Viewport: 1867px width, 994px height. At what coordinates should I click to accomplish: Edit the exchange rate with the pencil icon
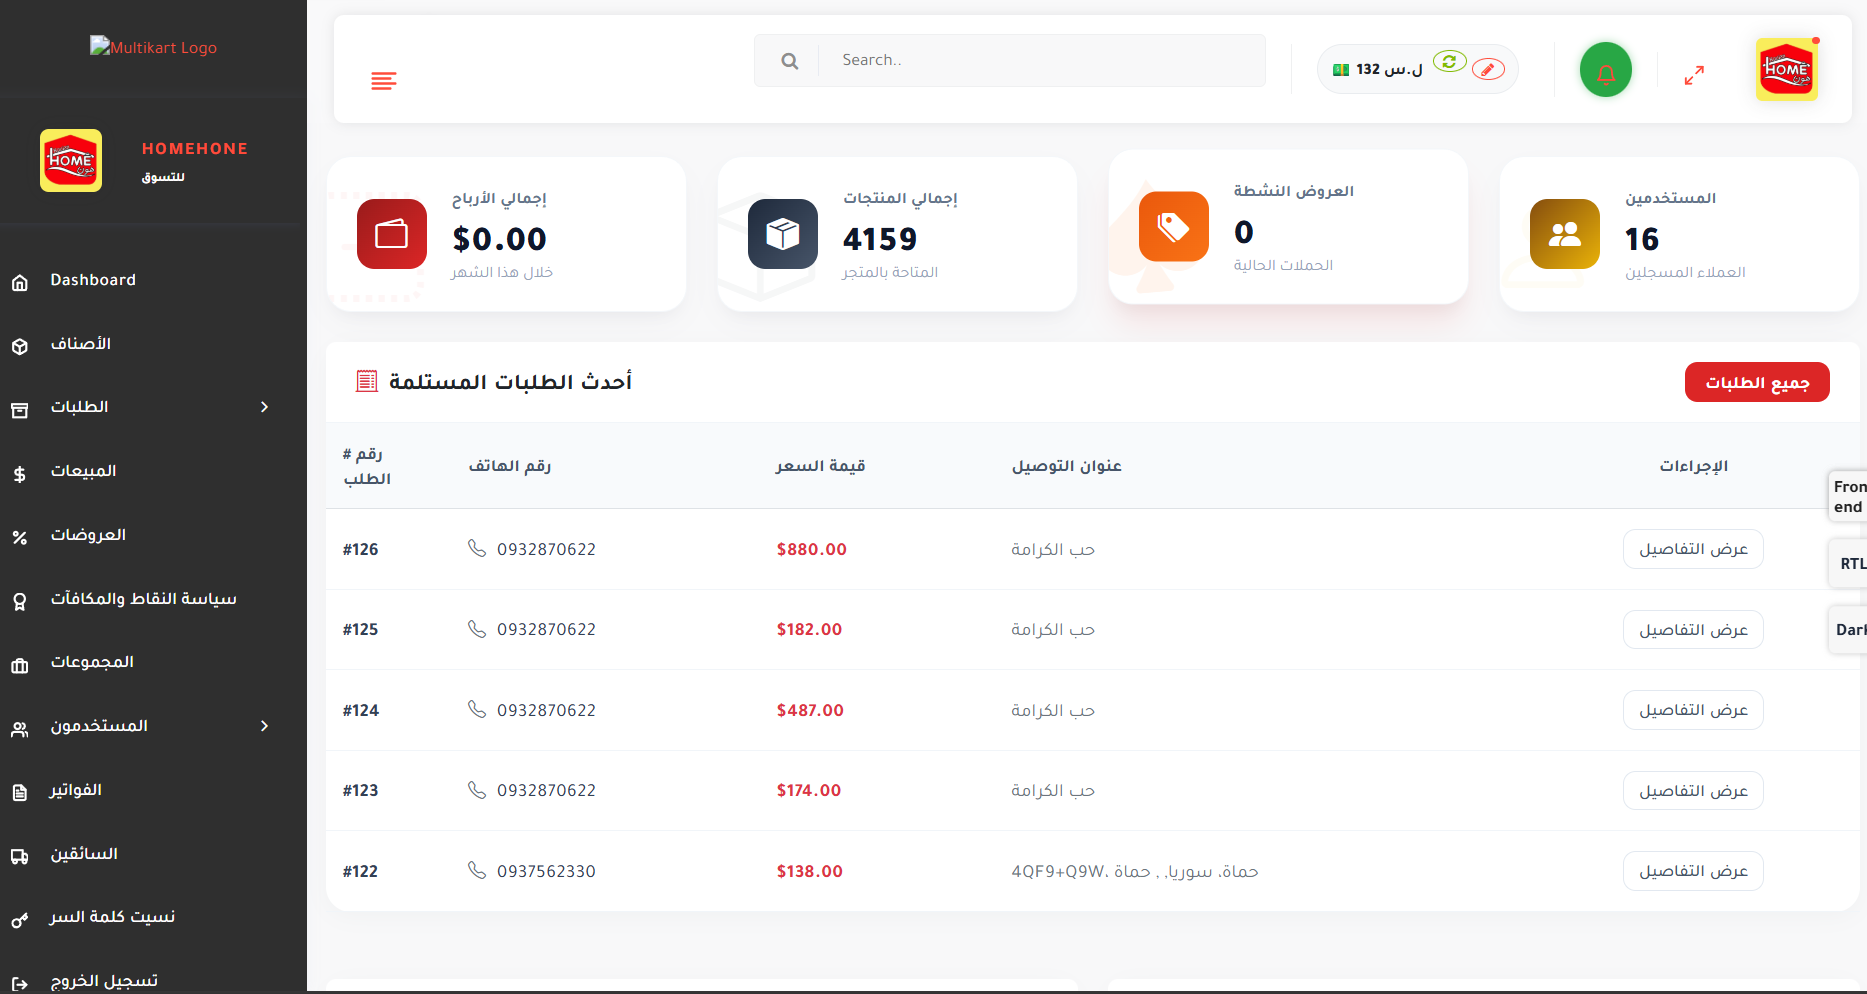pos(1488,69)
